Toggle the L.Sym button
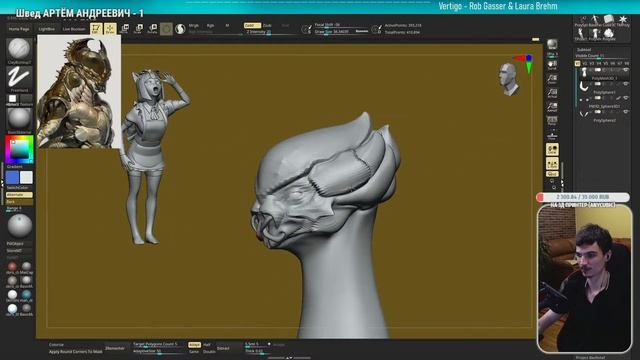The image size is (640, 360). [x=552, y=164]
